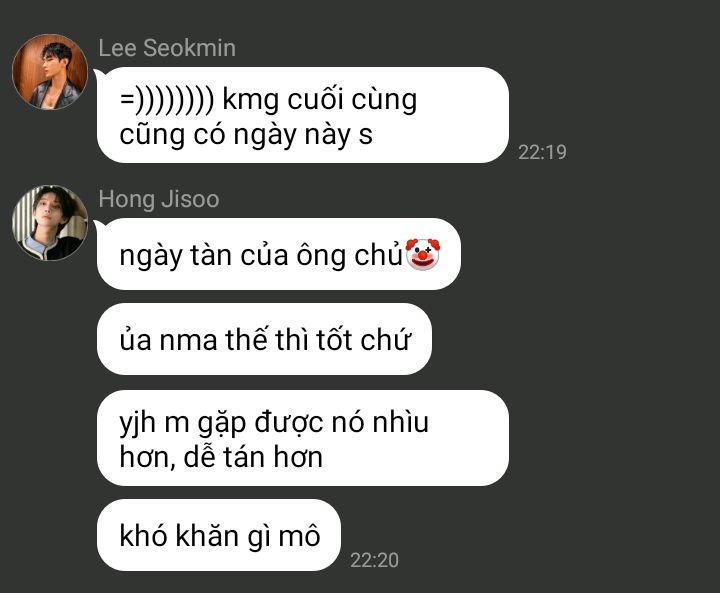Open Lee Seokmin's profile picture

tap(50, 72)
